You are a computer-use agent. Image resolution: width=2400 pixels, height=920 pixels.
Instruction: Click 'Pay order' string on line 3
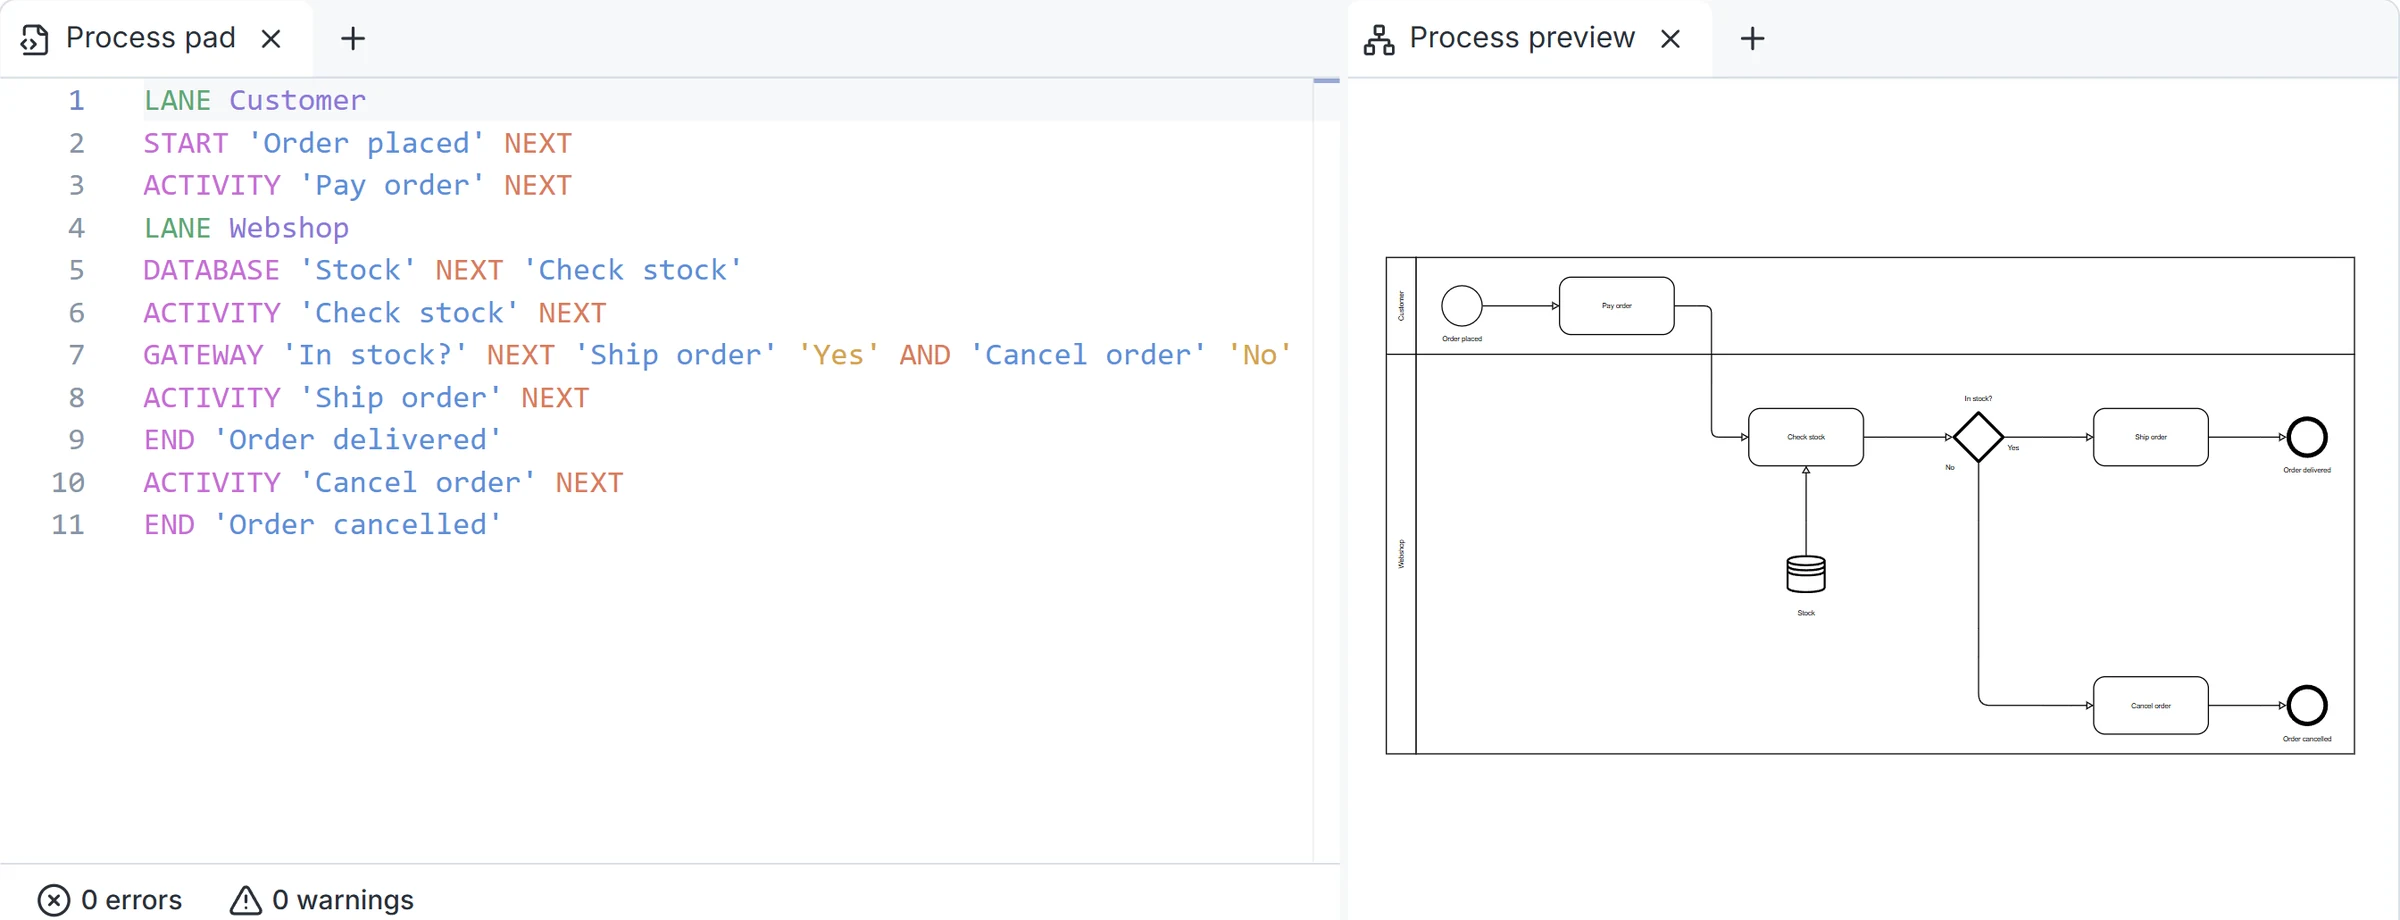coord(392,185)
